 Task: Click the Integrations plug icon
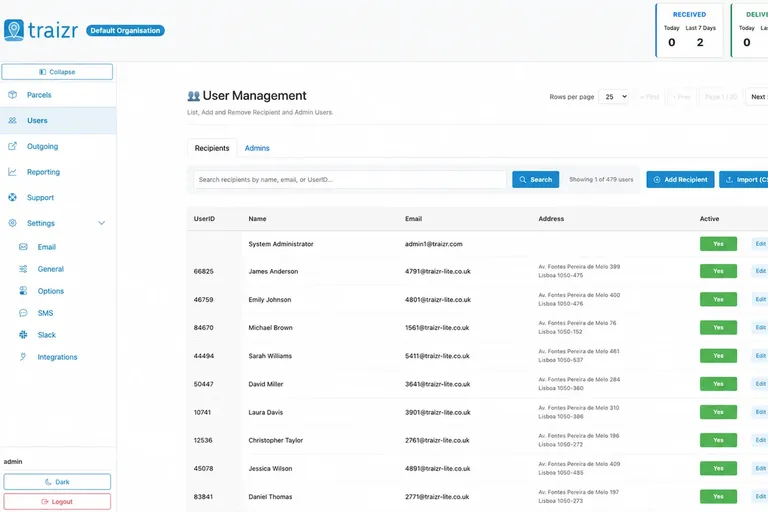pos(23,357)
